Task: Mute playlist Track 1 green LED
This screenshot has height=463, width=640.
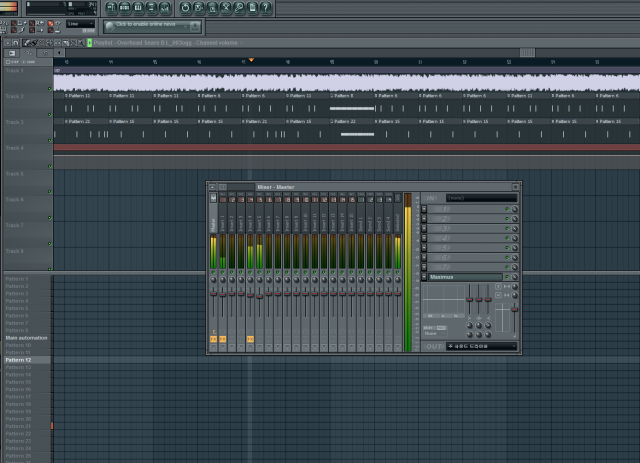Action: [50, 89]
